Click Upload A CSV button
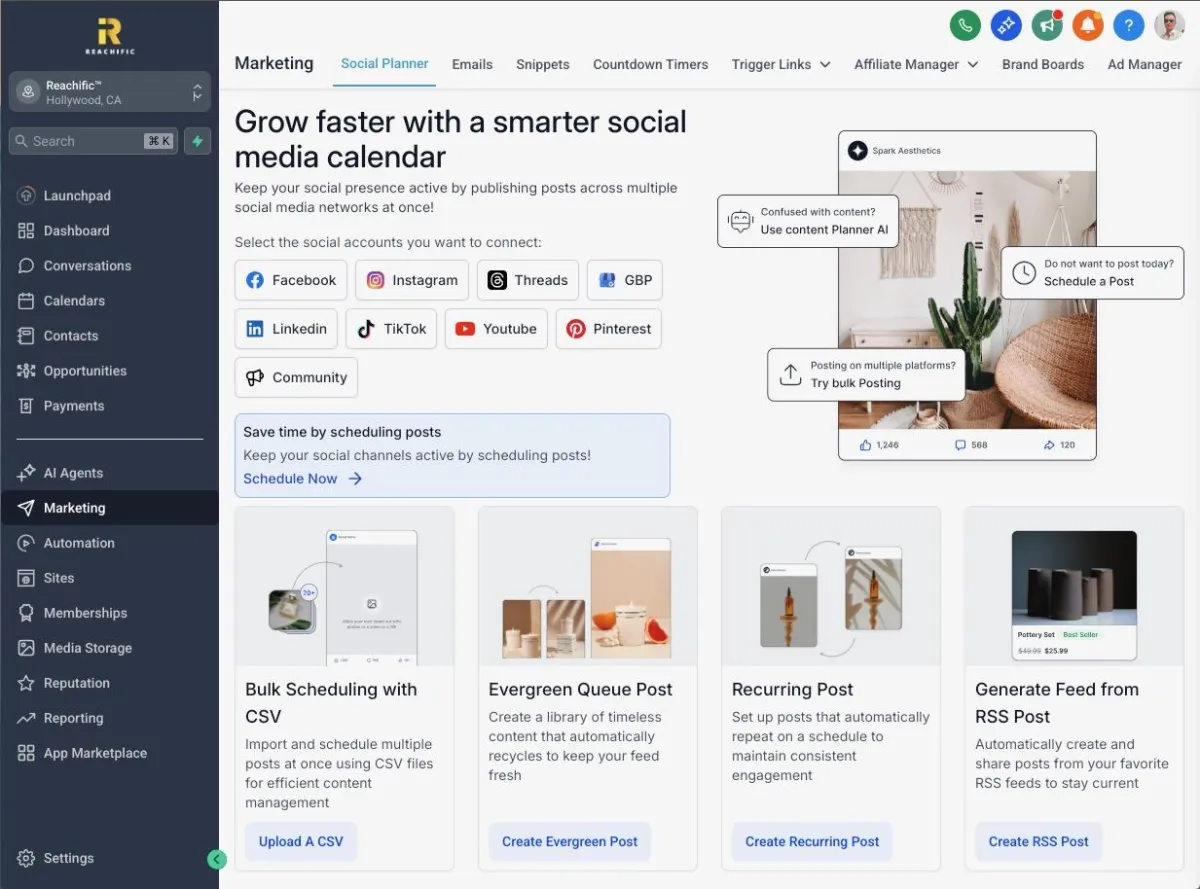Screen dimensions: 1200x889 [x=301, y=841]
